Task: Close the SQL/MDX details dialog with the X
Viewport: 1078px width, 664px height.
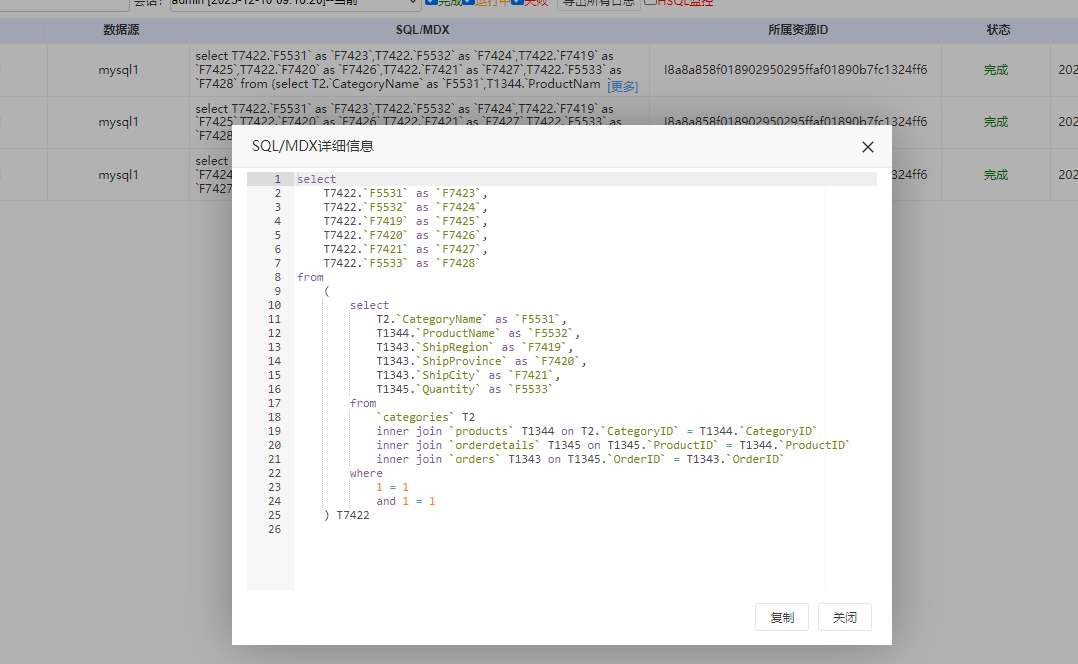Action: pyautogui.click(x=868, y=146)
